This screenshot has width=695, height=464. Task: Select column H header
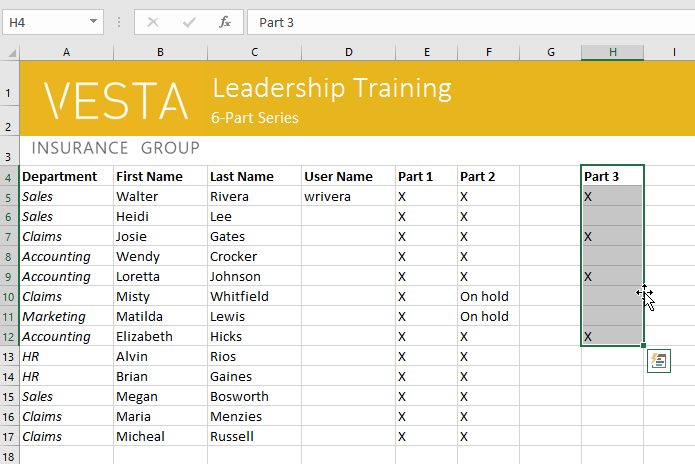[x=612, y=52]
